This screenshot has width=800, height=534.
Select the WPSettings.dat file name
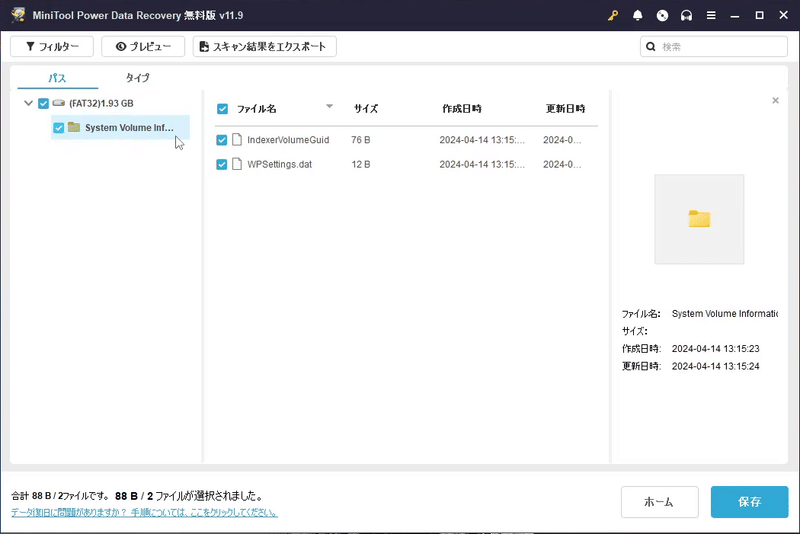pos(280,164)
